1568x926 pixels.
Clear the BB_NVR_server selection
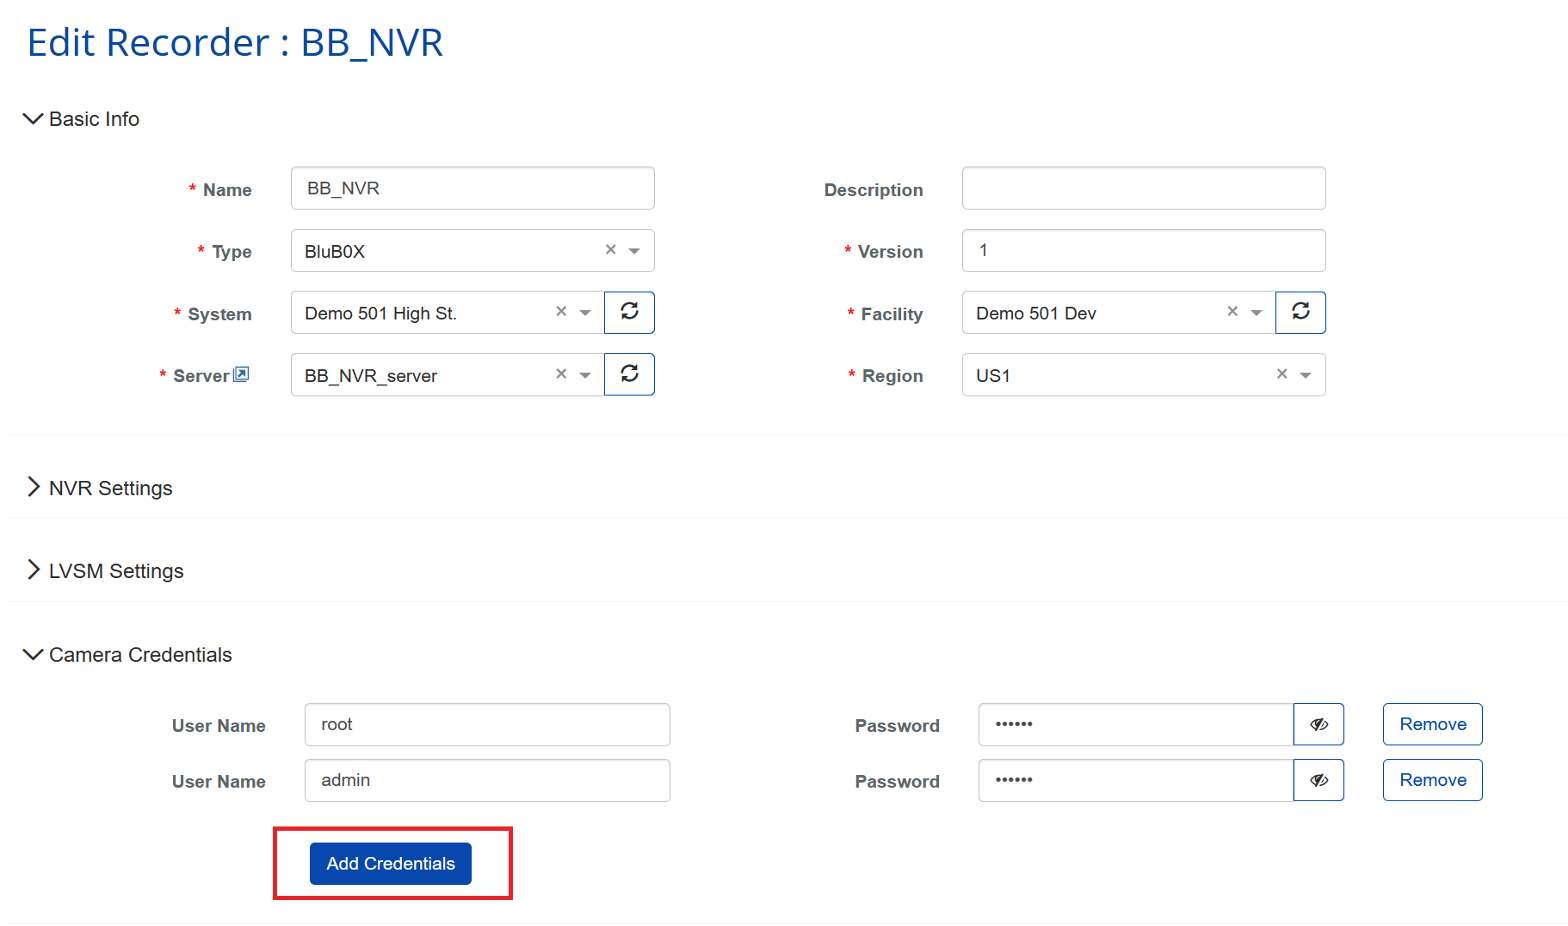coord(561,374)
